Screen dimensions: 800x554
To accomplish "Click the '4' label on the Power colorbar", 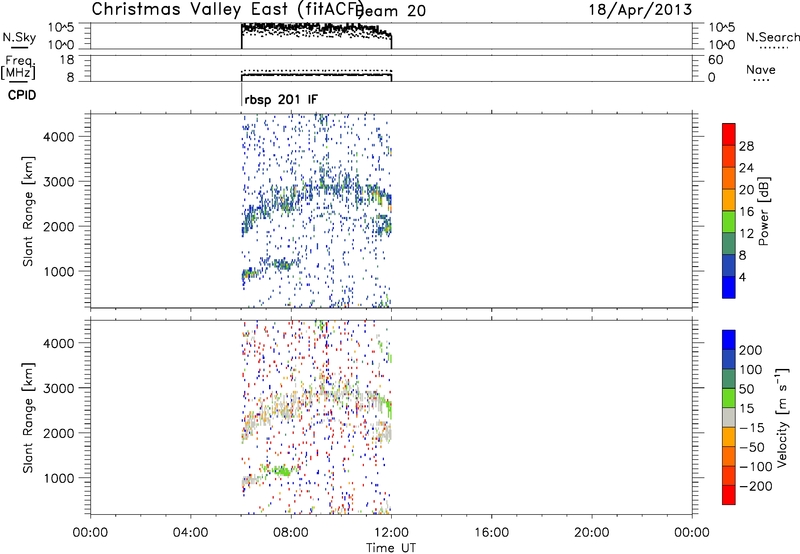I will tap(742, 277).
